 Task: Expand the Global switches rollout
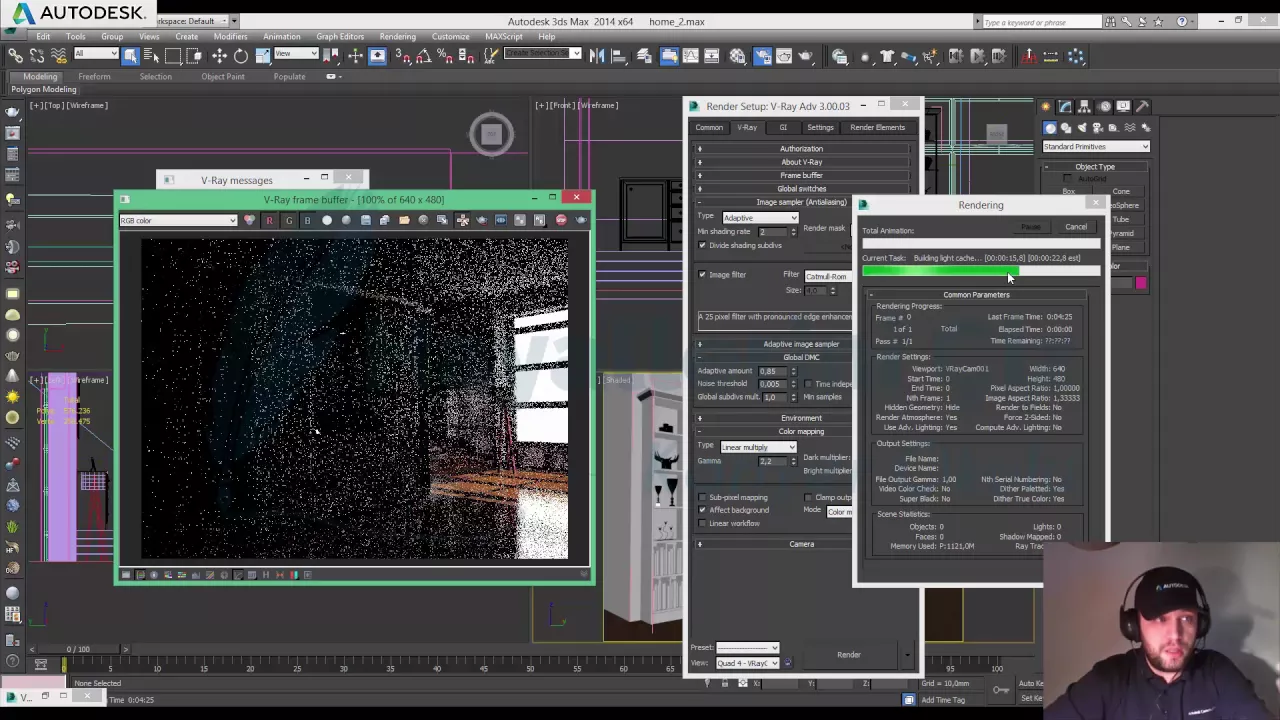[x=801, y=189]
